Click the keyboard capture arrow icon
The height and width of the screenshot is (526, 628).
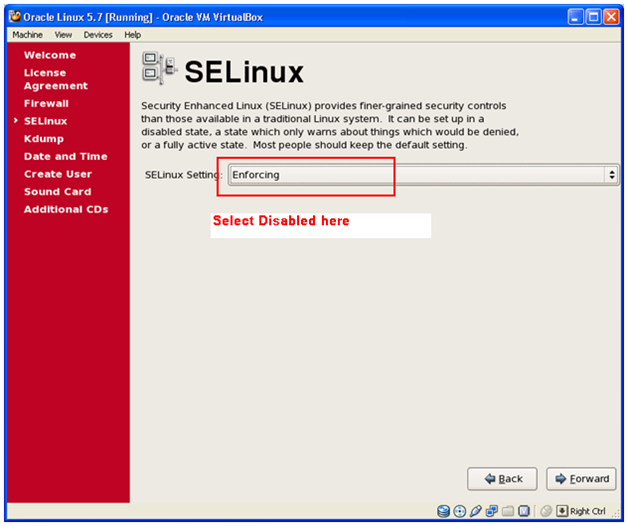click(x=562, y=511)
